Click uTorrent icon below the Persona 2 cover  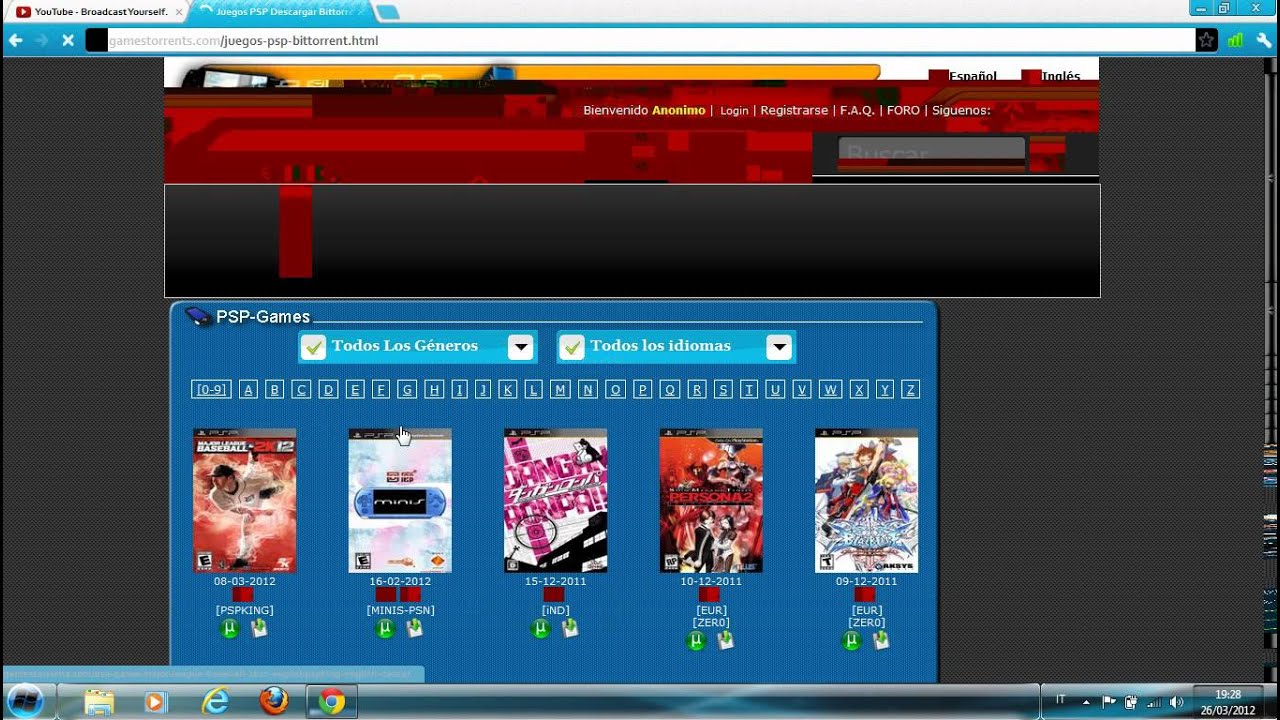pos(697,640)
